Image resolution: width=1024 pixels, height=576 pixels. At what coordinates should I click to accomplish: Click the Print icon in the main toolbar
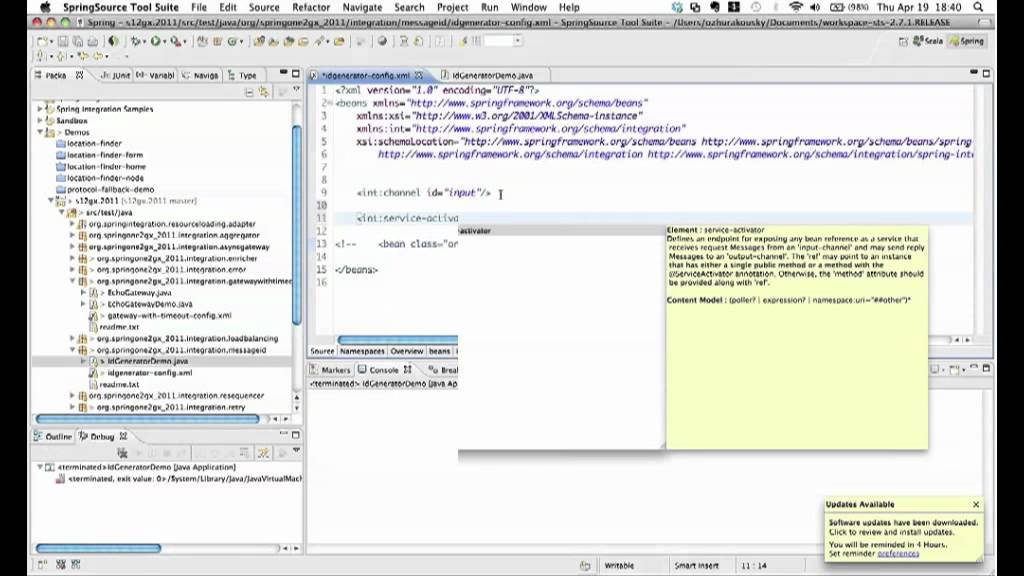[93, 41]
